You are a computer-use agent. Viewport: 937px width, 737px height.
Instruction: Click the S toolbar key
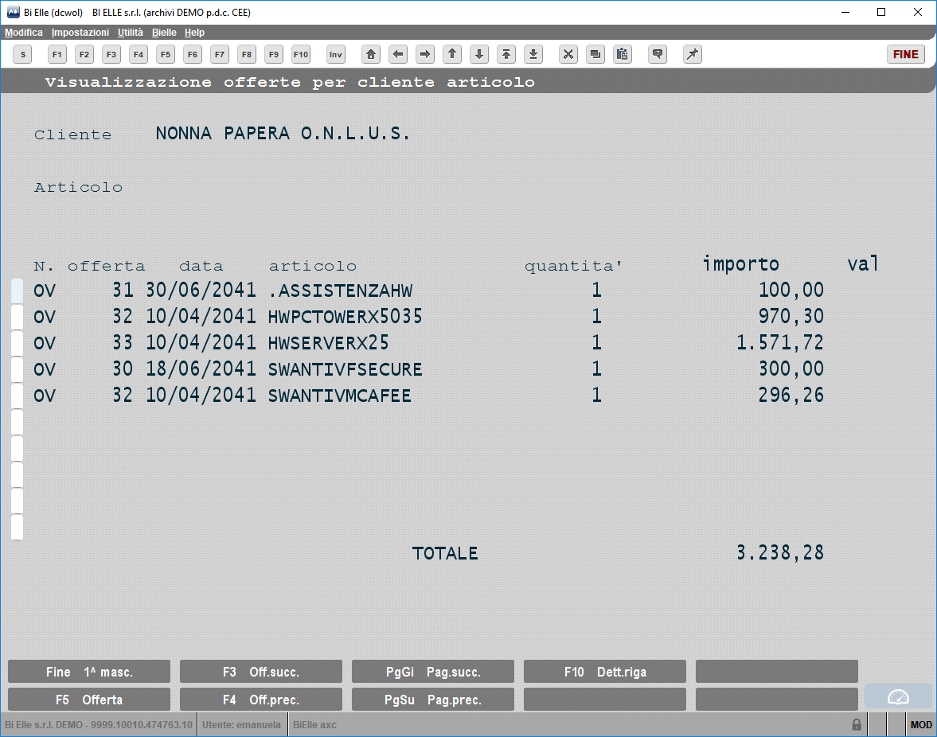pyautogui.click(x=23, y=54)
